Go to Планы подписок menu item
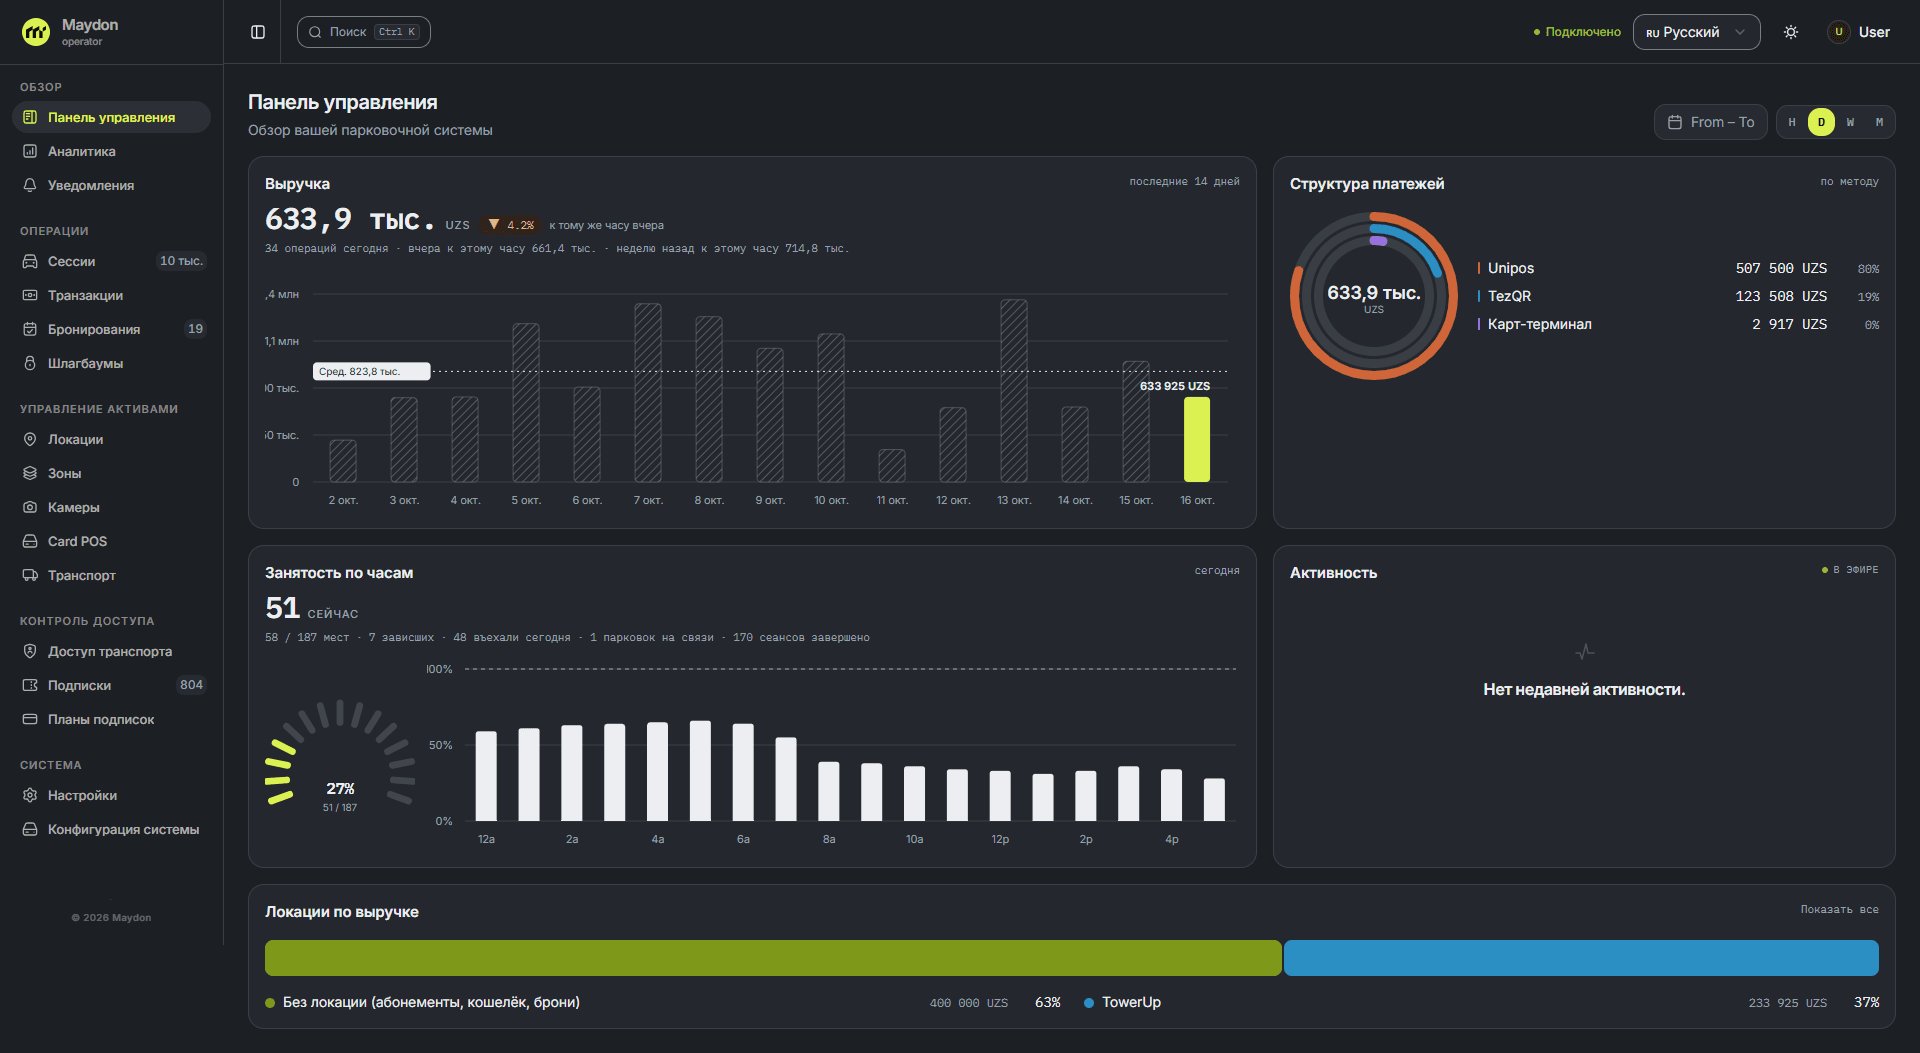This screenshot has width=1920, height=1053. pyautogui.click(x=111, y=719)
